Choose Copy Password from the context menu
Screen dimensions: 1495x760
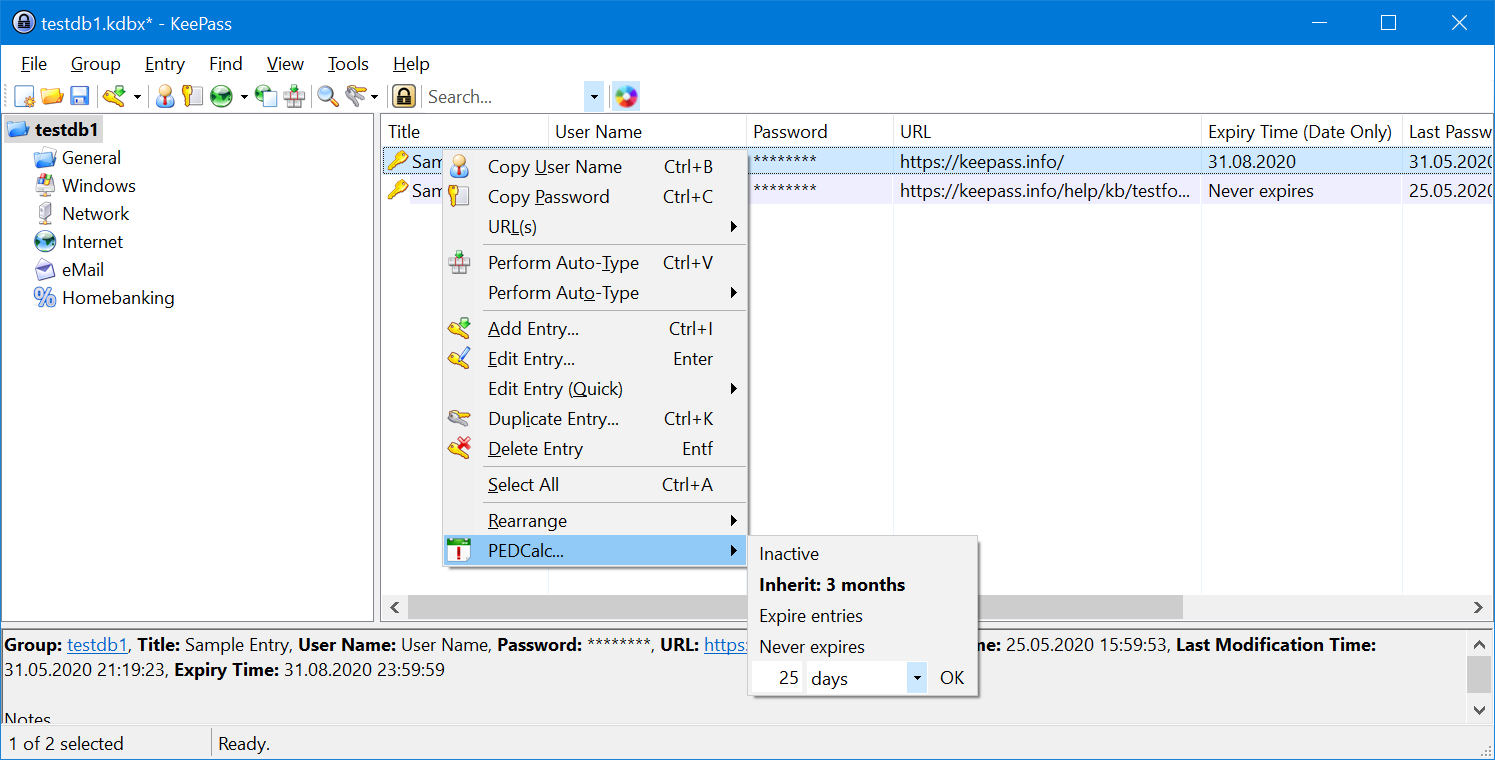coord(595,197)
